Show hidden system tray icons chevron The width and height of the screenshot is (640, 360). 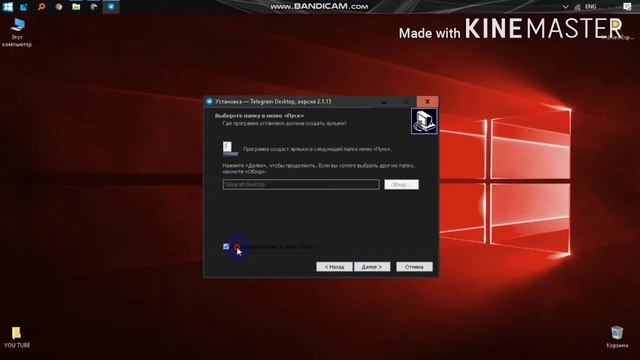pyautogui.click(x=565, y=7)
